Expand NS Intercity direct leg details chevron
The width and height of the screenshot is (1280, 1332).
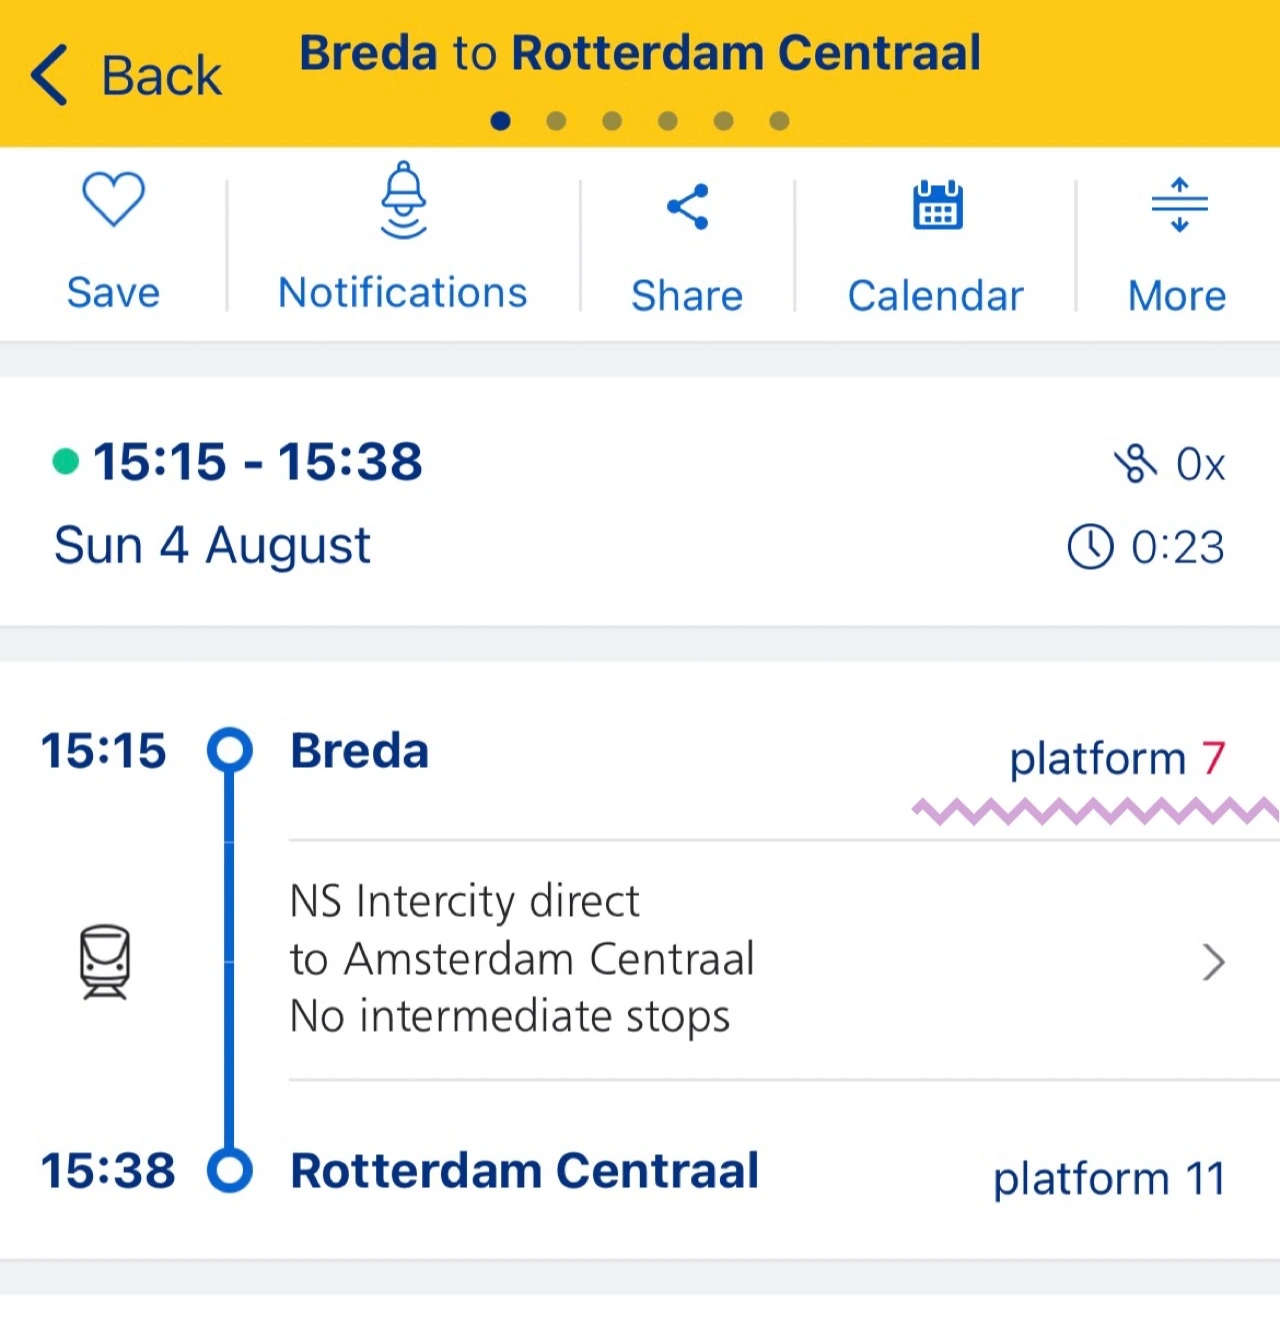pyautogui.click(x=1213, y=962)
